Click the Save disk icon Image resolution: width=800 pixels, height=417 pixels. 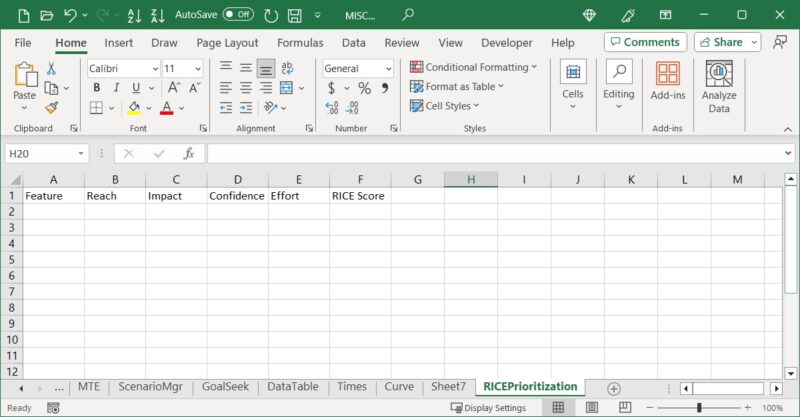pos(294,15)
